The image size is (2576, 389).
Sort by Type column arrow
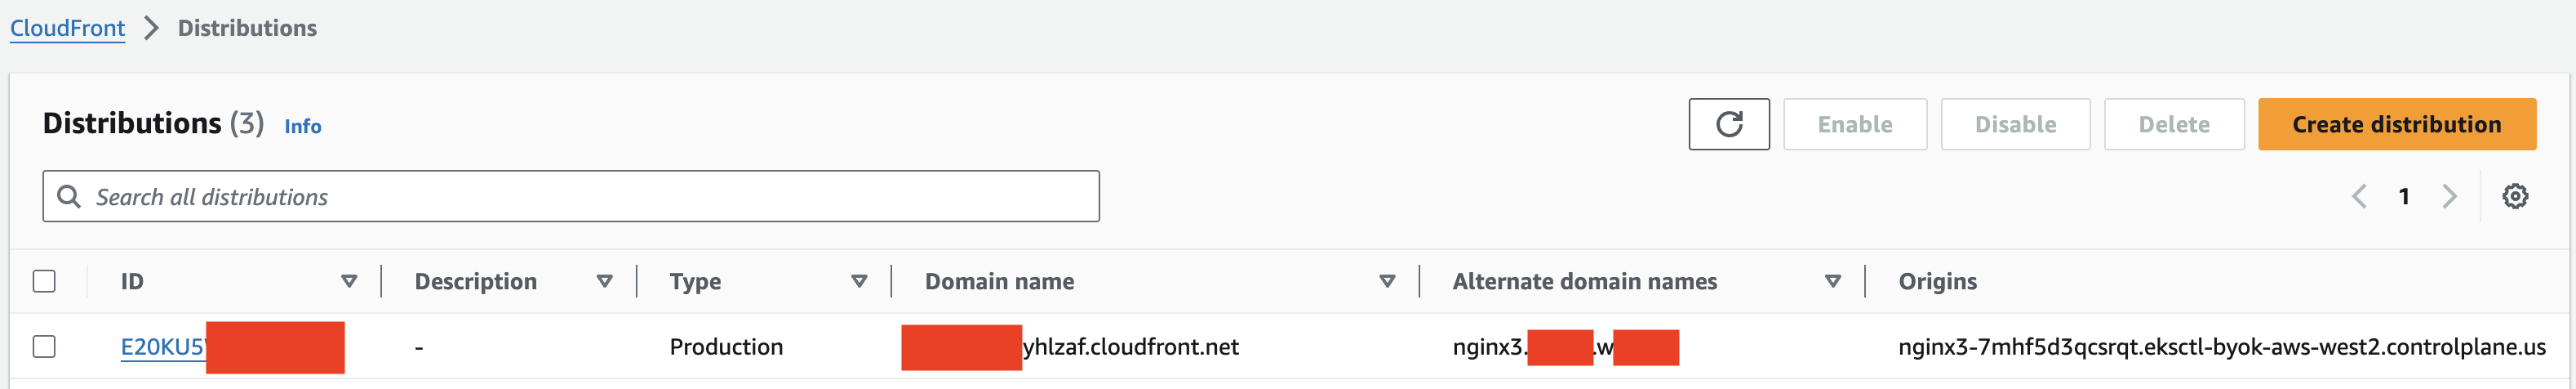click(x=859, y=281)
